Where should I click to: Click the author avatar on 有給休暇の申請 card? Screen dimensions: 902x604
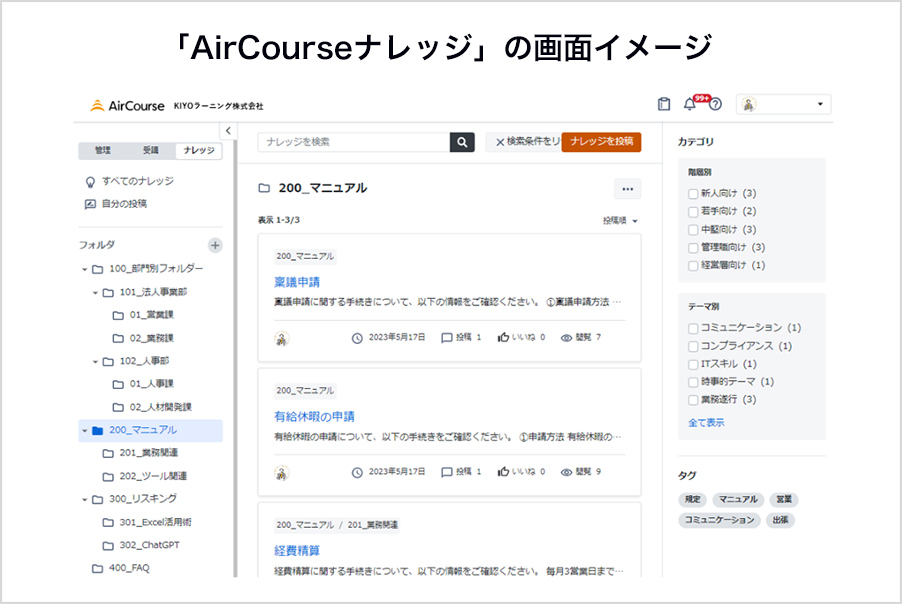point(281,473)
